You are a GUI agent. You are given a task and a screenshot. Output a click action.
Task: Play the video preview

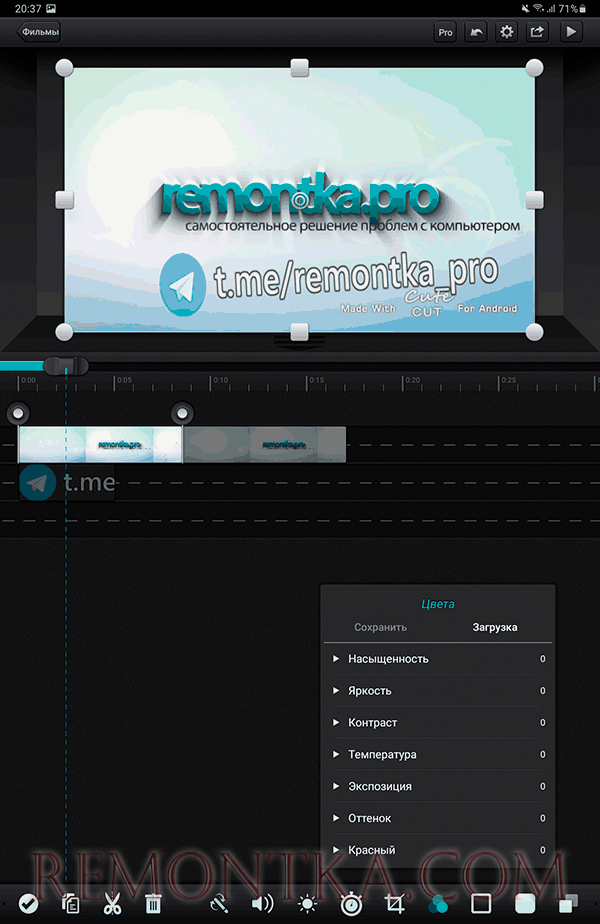coord(571,32)
